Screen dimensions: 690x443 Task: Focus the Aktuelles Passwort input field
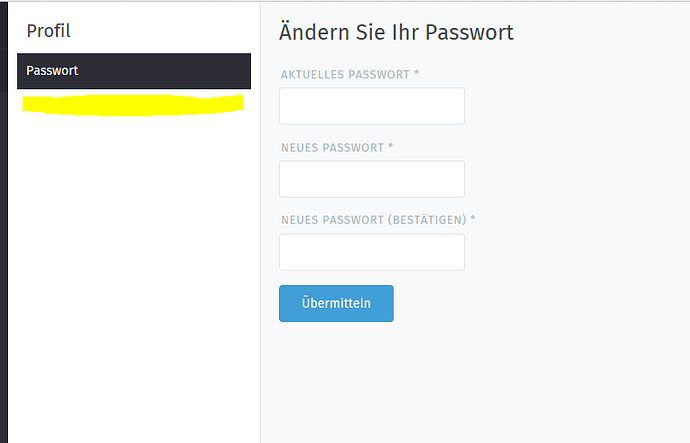[x=372, y=106]
